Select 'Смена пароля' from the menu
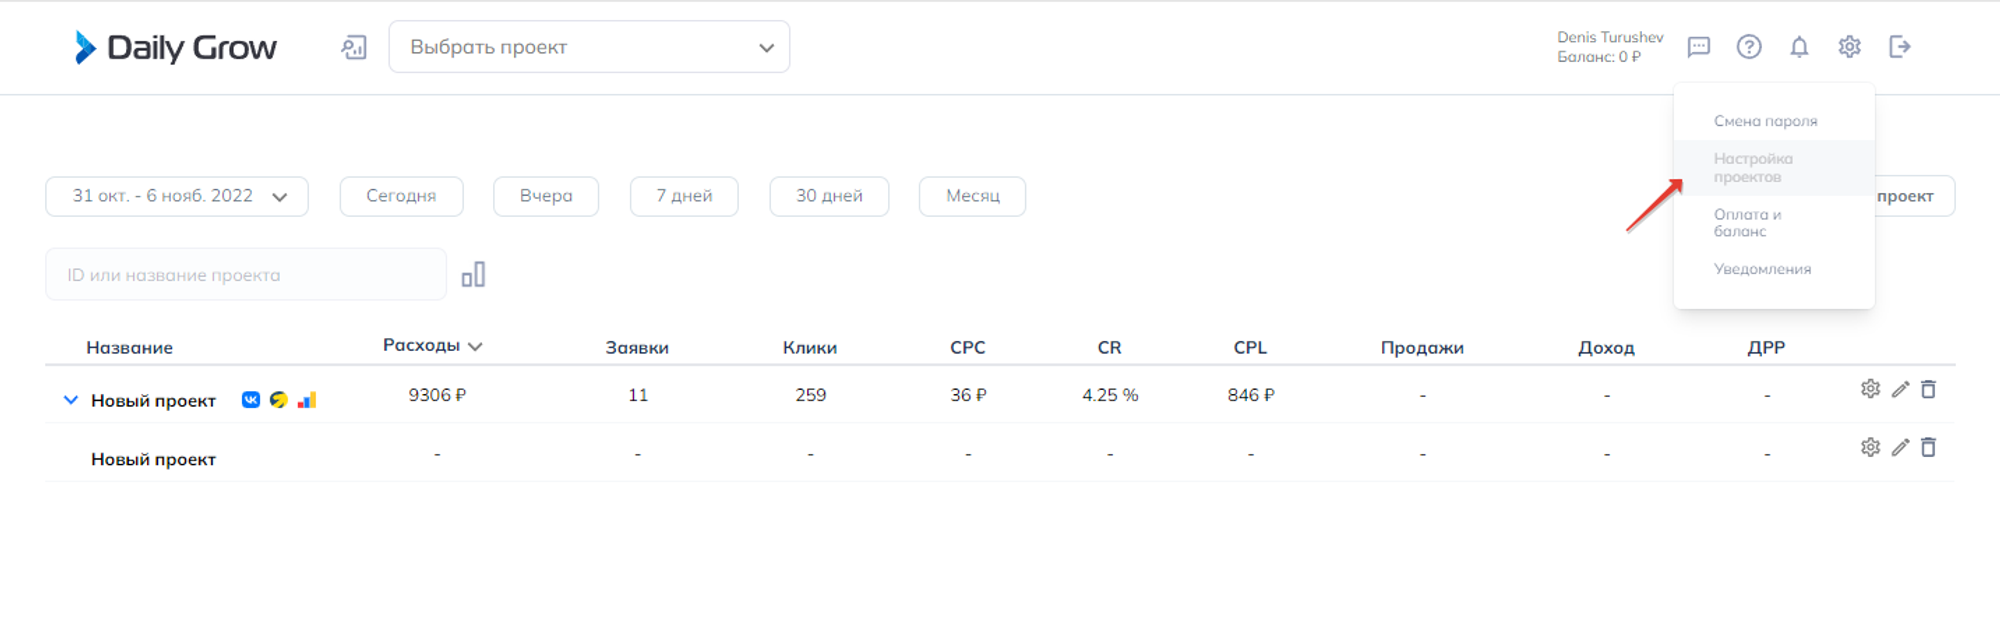 pos(1765,121)
